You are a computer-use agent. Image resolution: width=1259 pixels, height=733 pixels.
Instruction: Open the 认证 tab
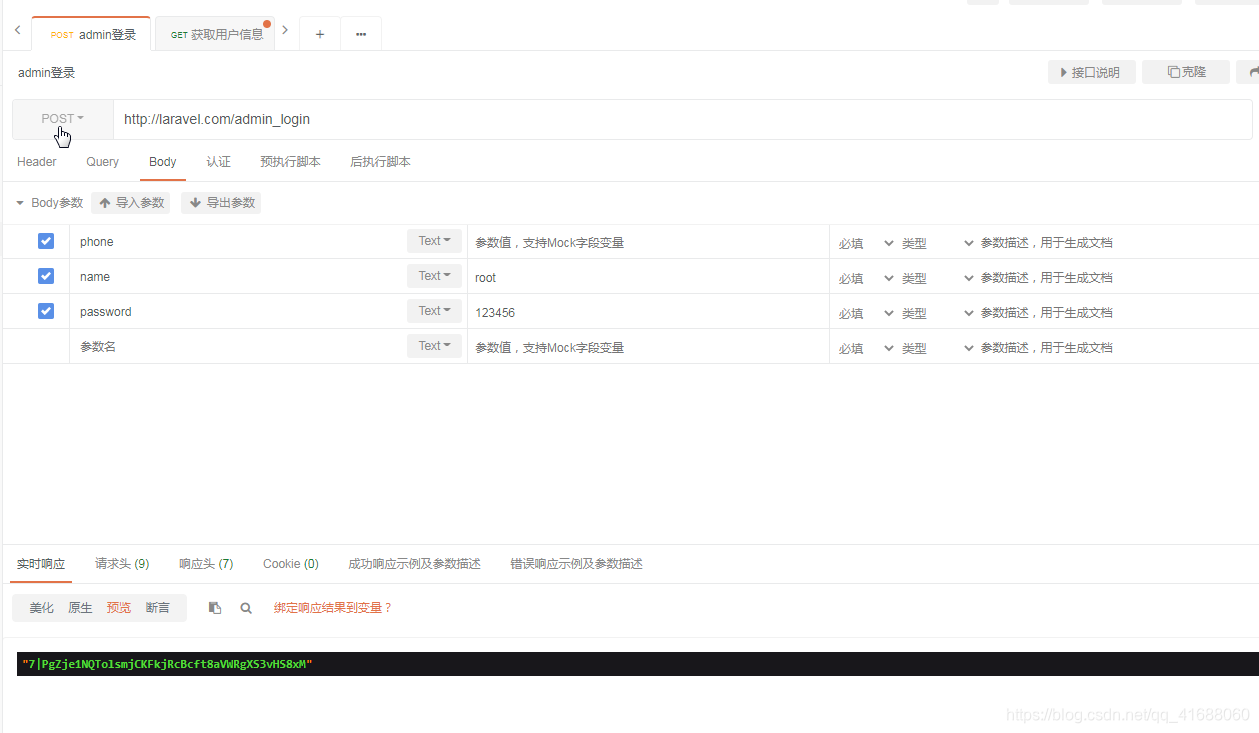(x=218, y=162)
